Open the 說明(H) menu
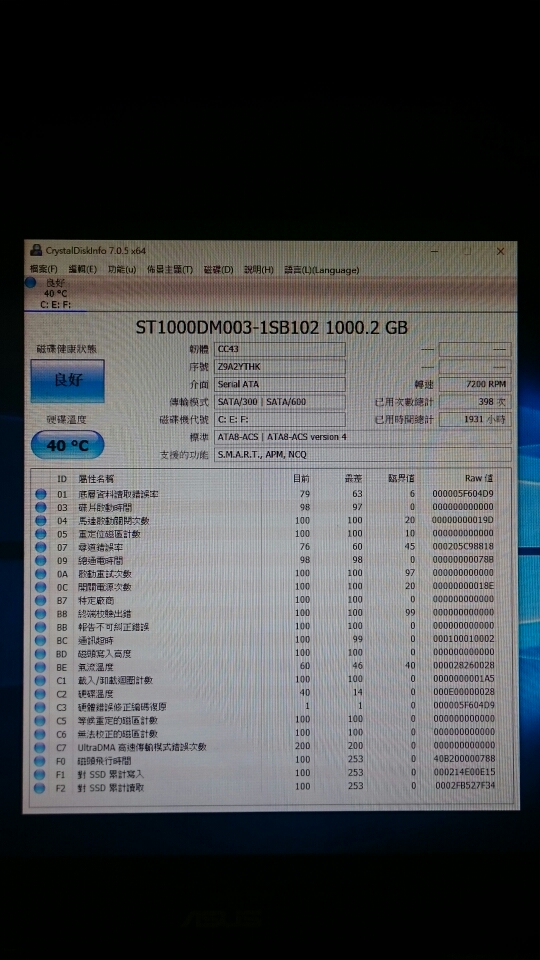 [259, 269]
